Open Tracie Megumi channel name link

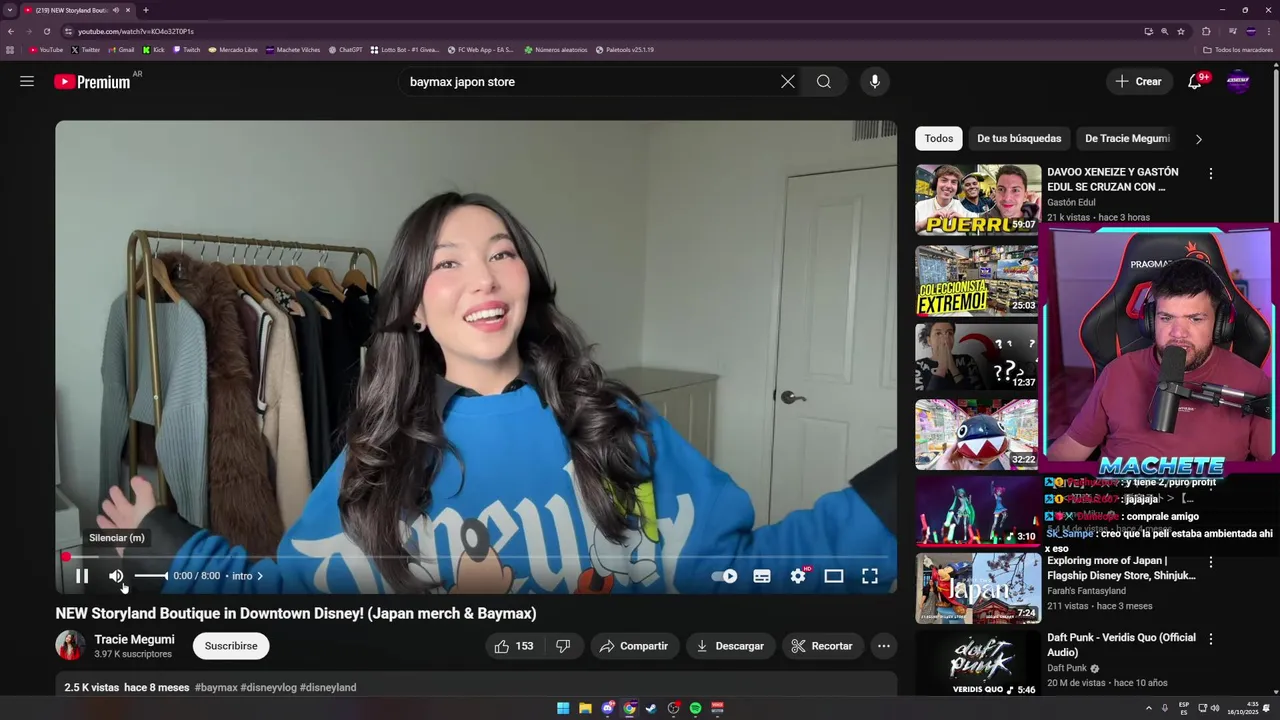pyautogui.click(x=134, y=640)
